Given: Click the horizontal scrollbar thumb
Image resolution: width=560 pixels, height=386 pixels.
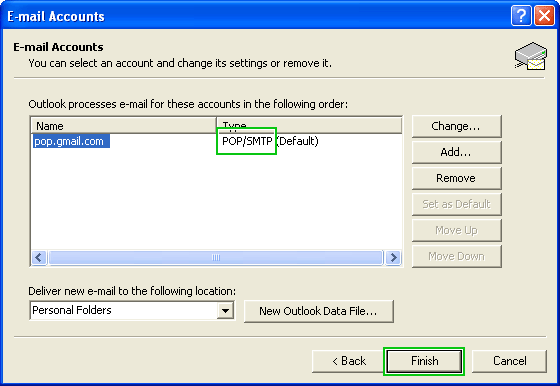Looking at the screenshot, I should 216,257.
